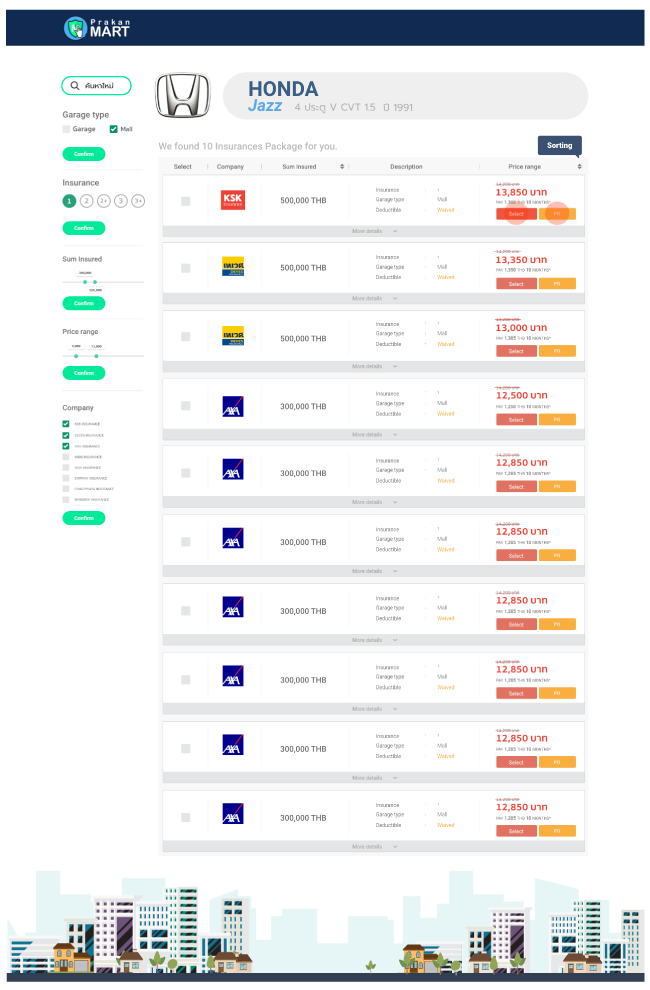
Task: Click the first Deves insurance logo
Action: 233,267
